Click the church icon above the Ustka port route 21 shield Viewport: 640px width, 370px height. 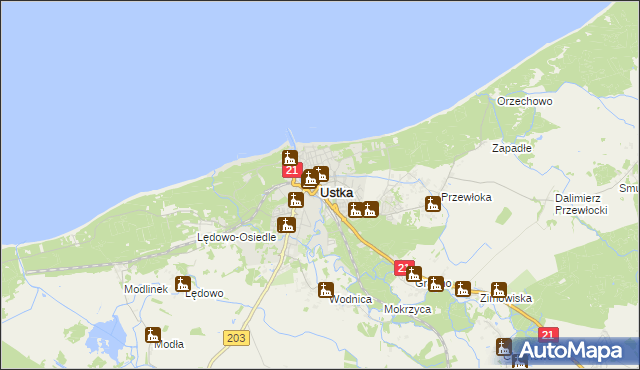tap(290, 158)
